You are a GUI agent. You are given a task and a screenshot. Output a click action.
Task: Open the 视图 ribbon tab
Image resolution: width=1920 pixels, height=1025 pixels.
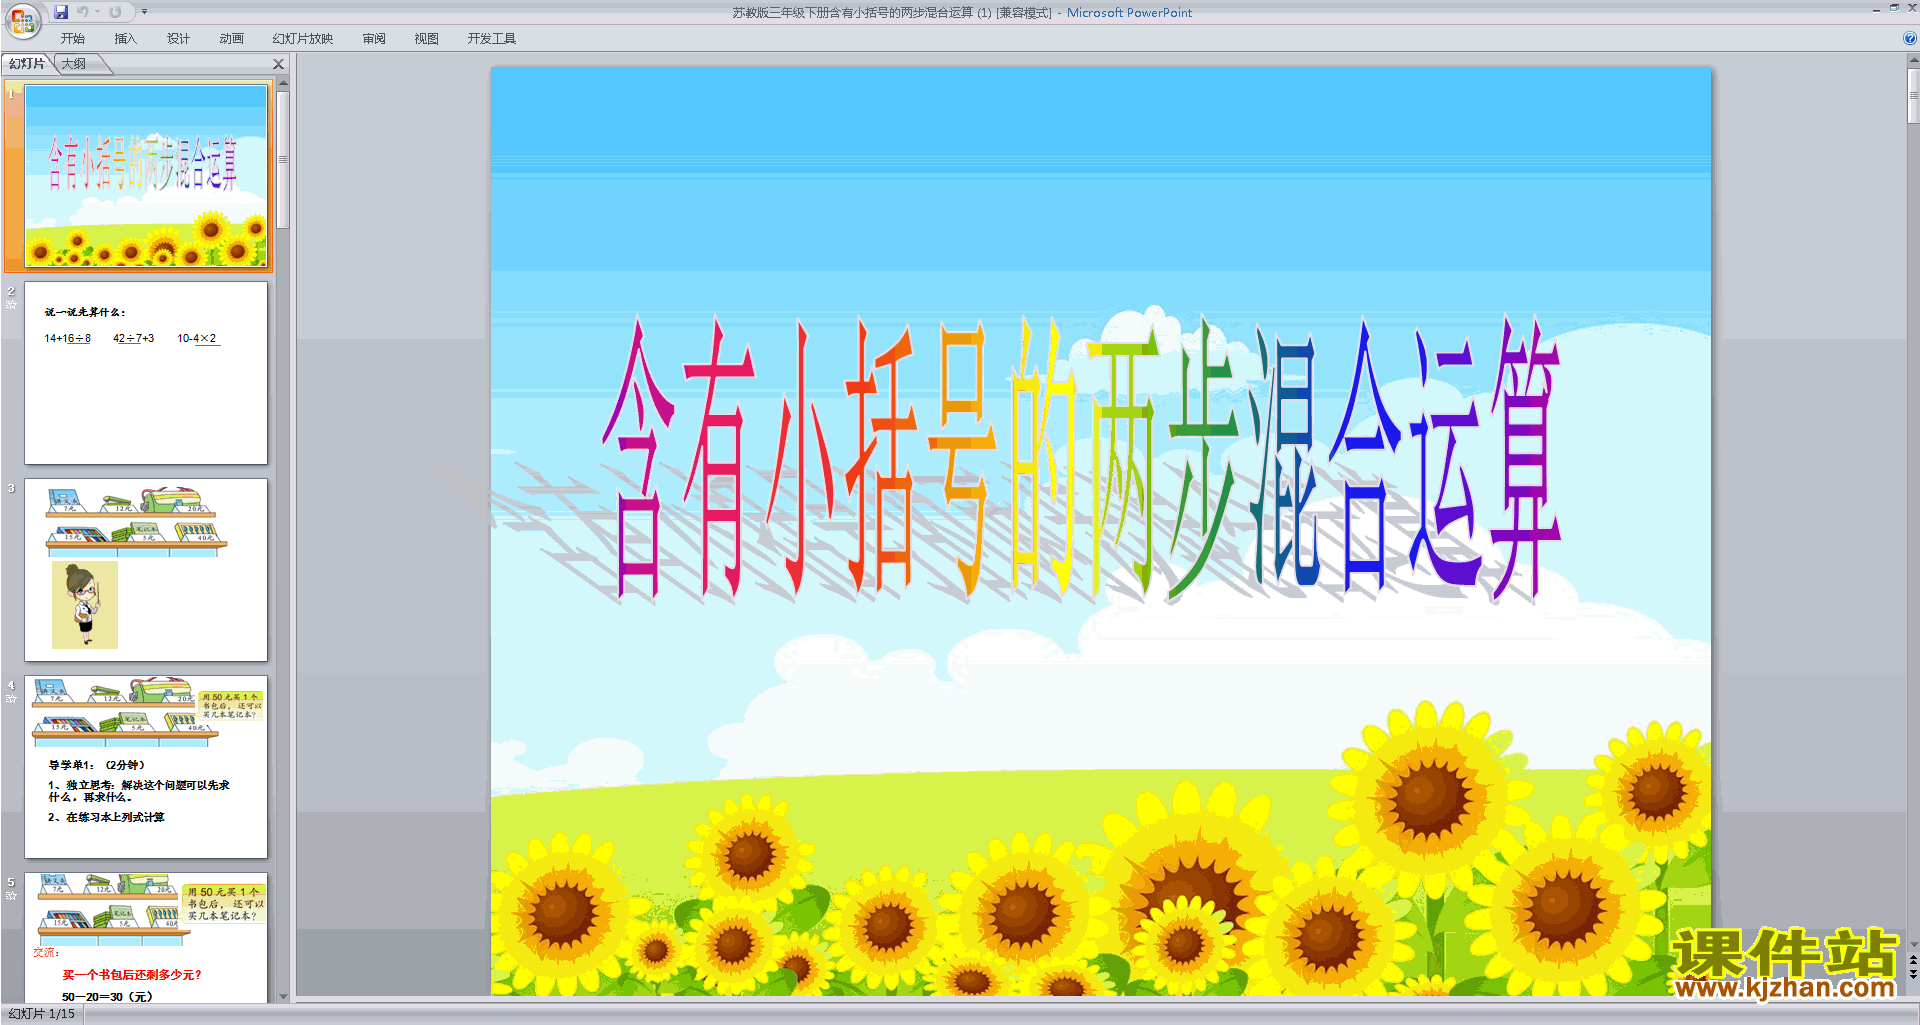coord(427,39)
